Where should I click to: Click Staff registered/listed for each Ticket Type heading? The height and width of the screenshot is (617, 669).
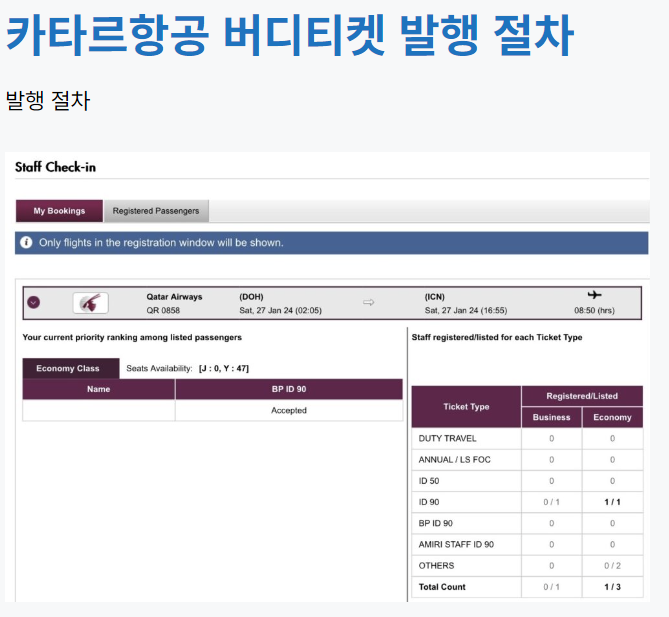tap(497, 338)
